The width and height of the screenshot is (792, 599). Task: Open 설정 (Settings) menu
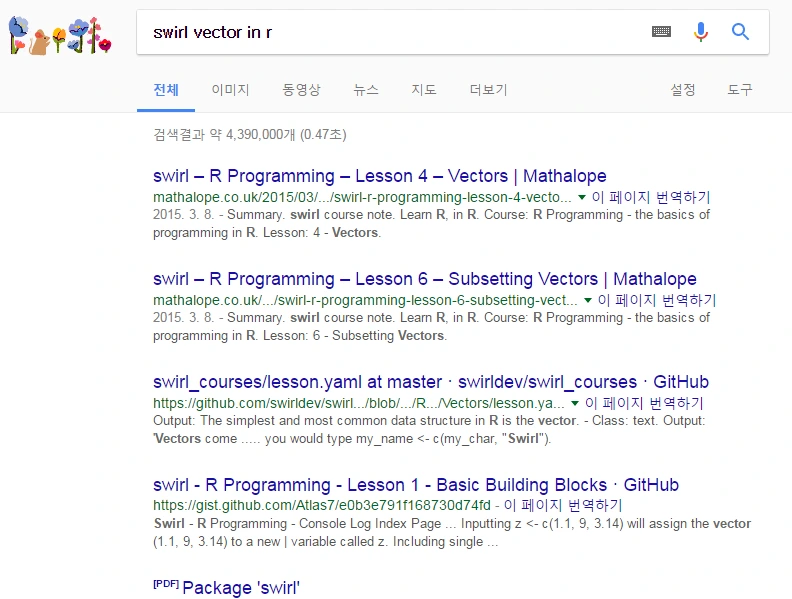coord(682,90)
